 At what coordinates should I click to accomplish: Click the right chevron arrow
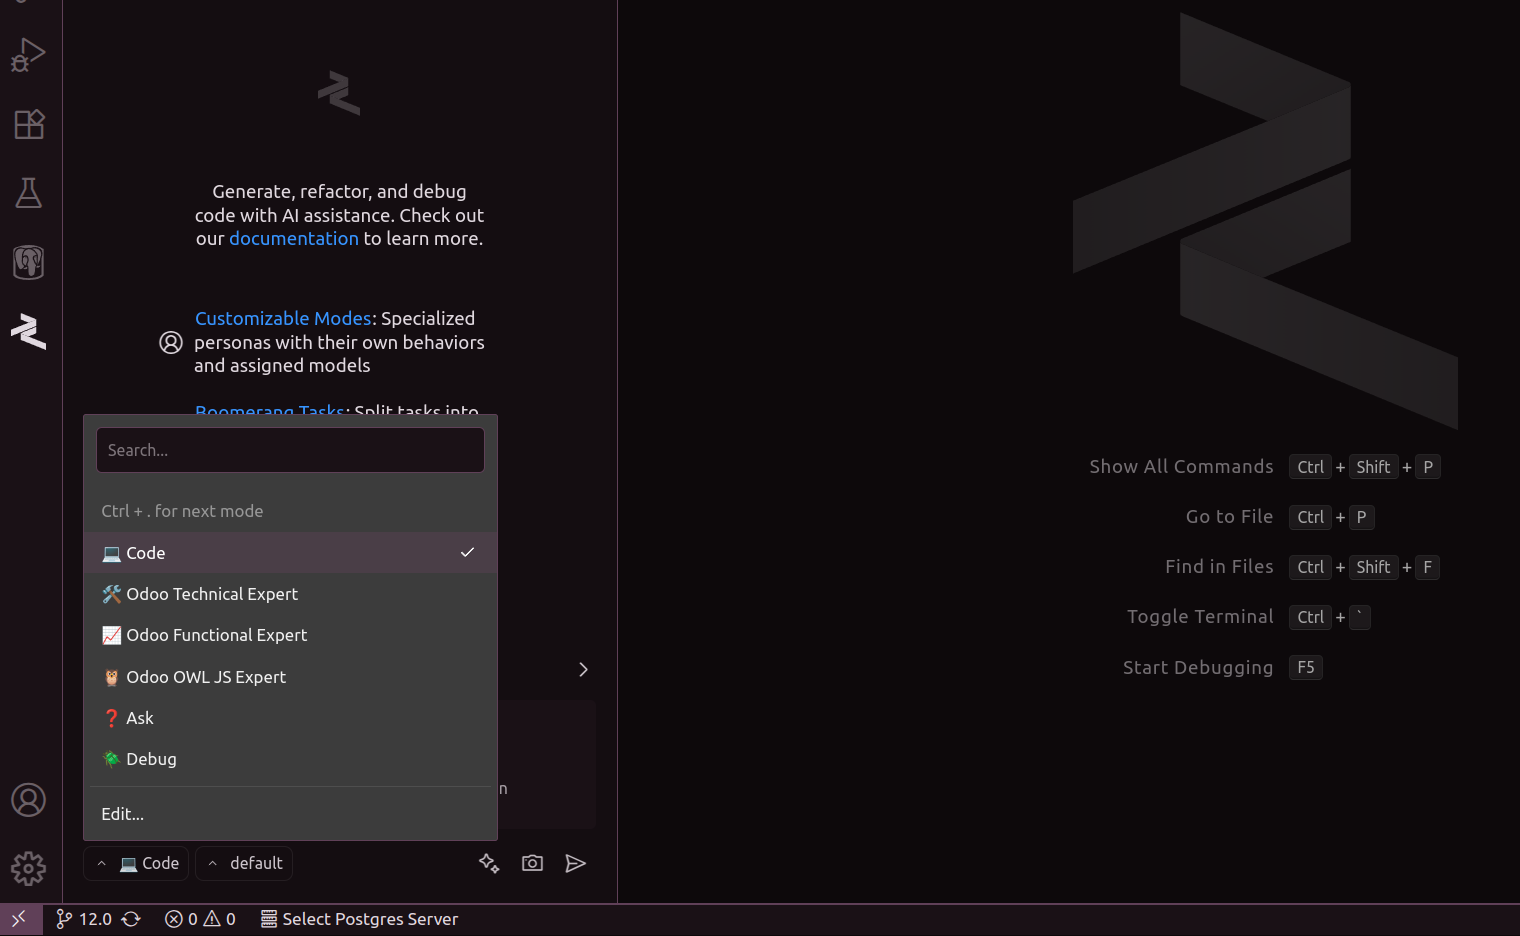583,669
